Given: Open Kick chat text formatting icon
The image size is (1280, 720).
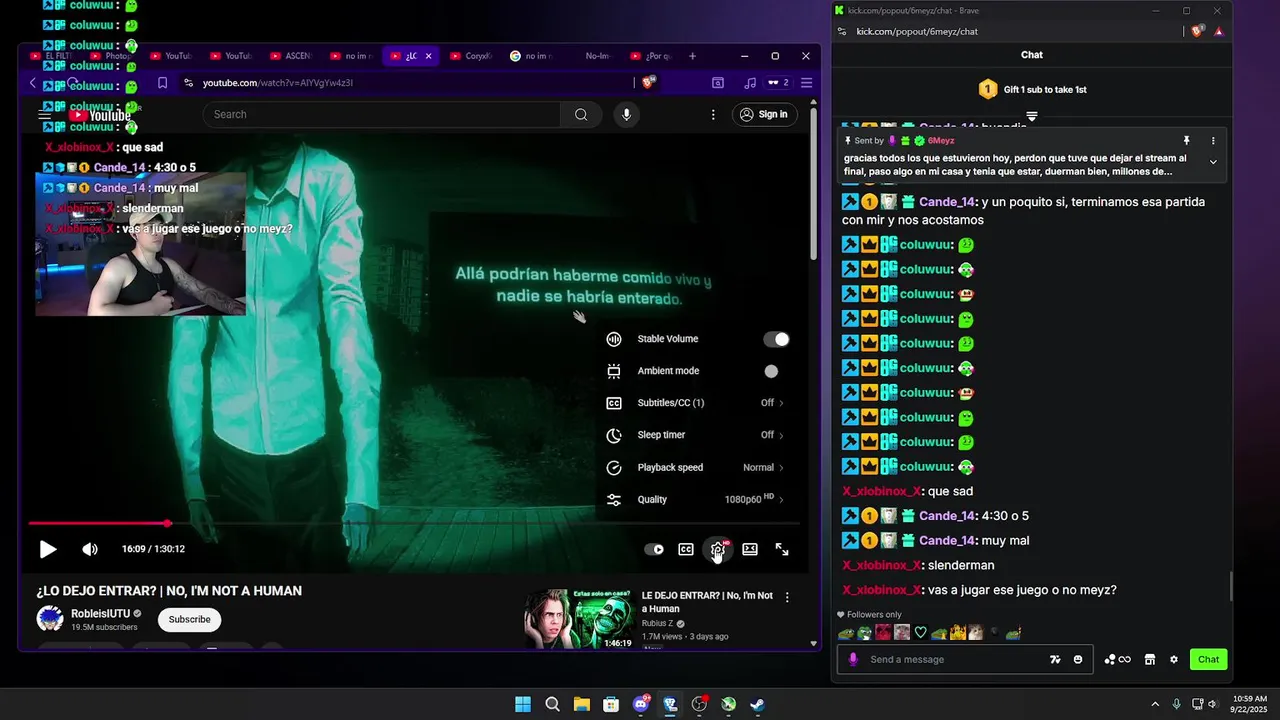Looking at the screenshot, I should pos(1055,659).
